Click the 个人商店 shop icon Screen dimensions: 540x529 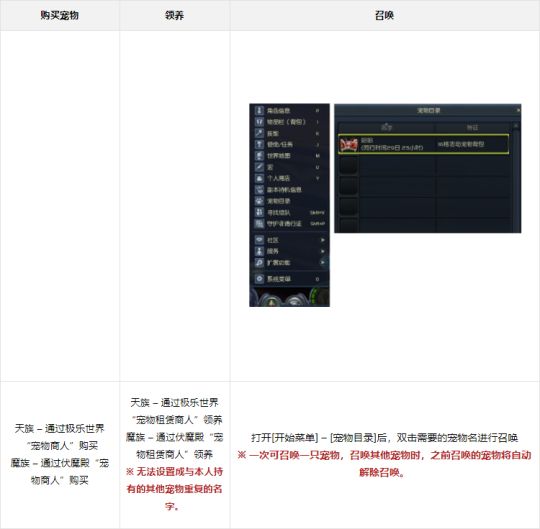pos(259,178)
